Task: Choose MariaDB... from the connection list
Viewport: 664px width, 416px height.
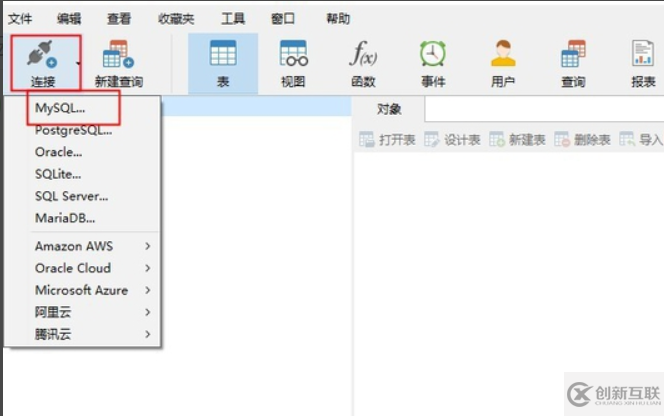Action: click(65, 218)
